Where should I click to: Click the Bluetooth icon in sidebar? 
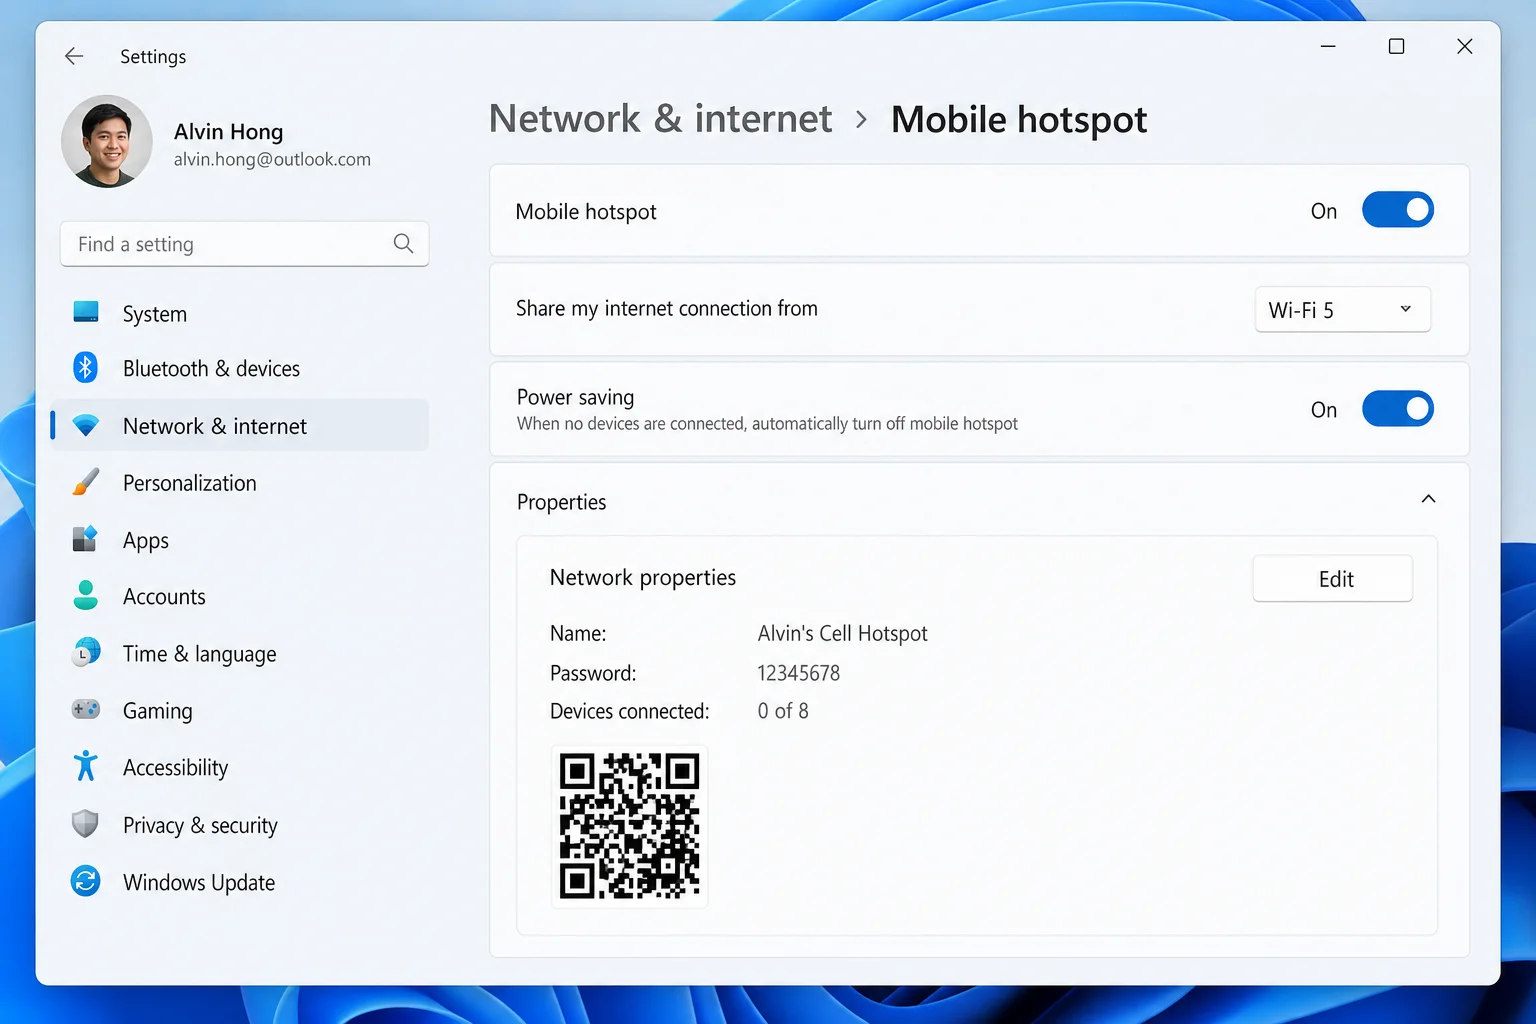86,368
